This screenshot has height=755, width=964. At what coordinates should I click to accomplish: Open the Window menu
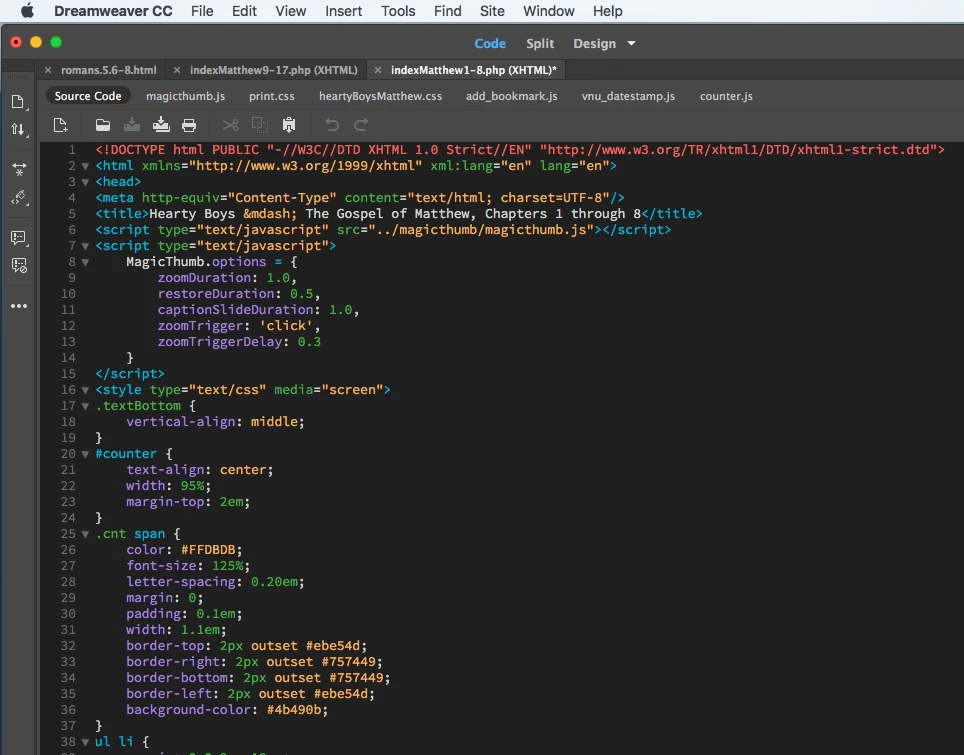(548, 11)
